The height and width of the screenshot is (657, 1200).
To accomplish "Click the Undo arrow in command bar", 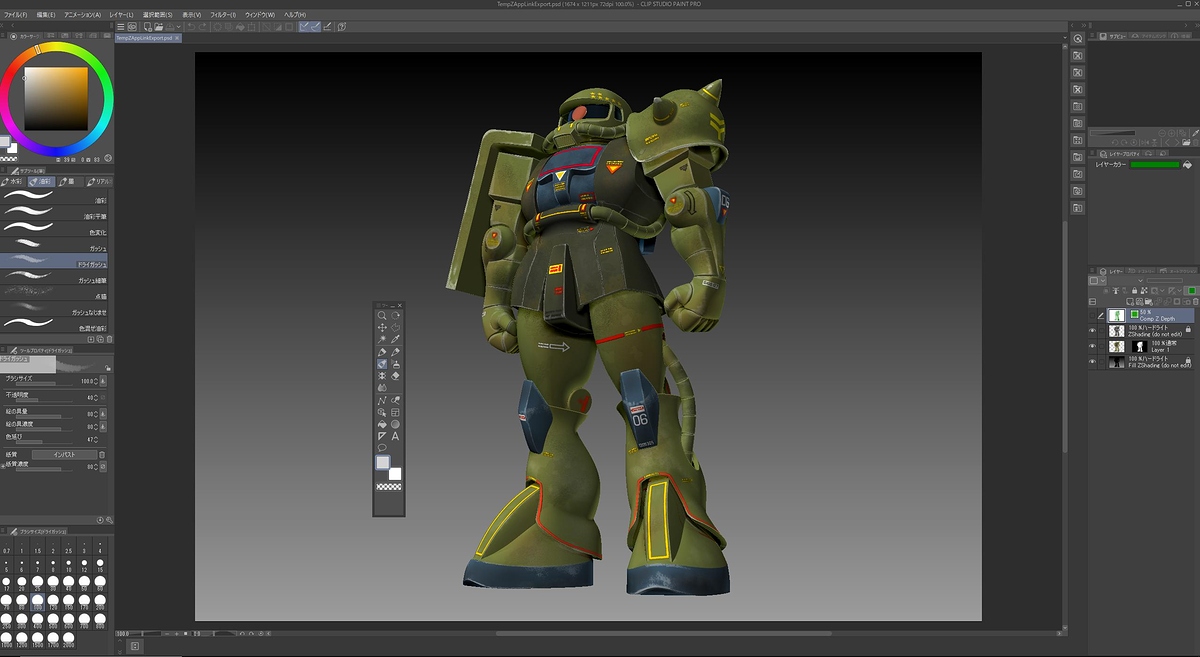I will point(189,27).
